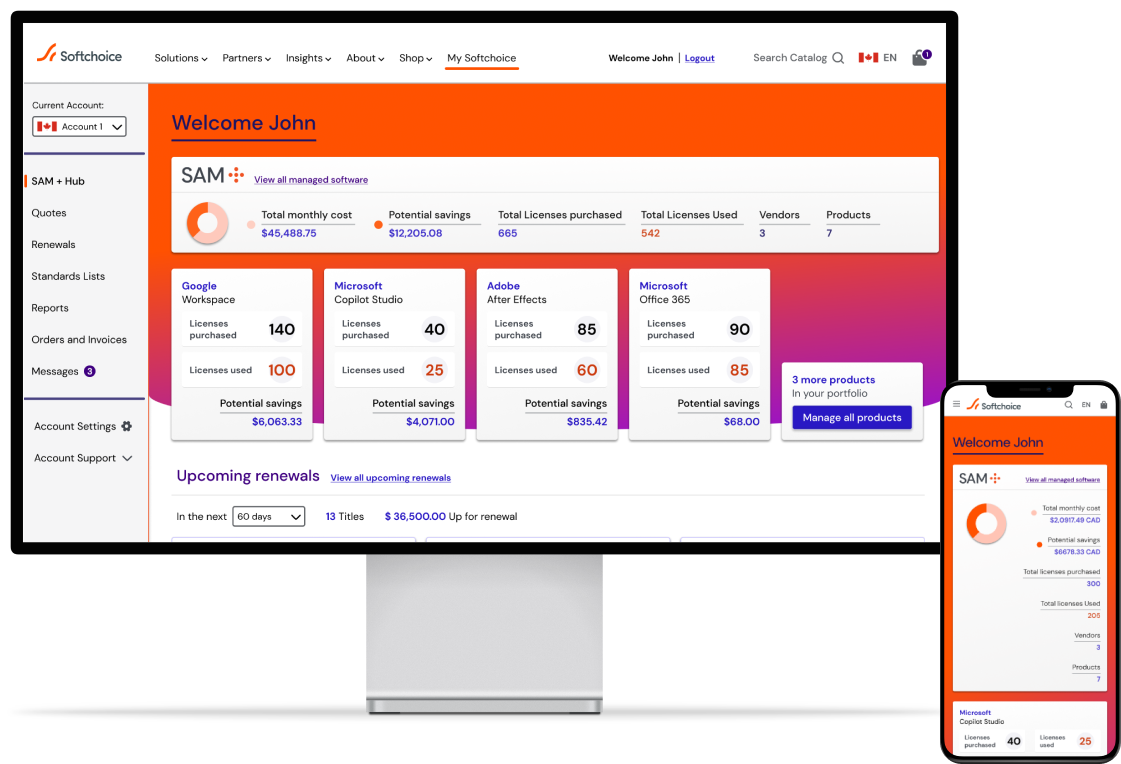This screenshot has height=764, width=1121.
Task: Change the renewal period from 60 days
Action: tap(268, 516)
